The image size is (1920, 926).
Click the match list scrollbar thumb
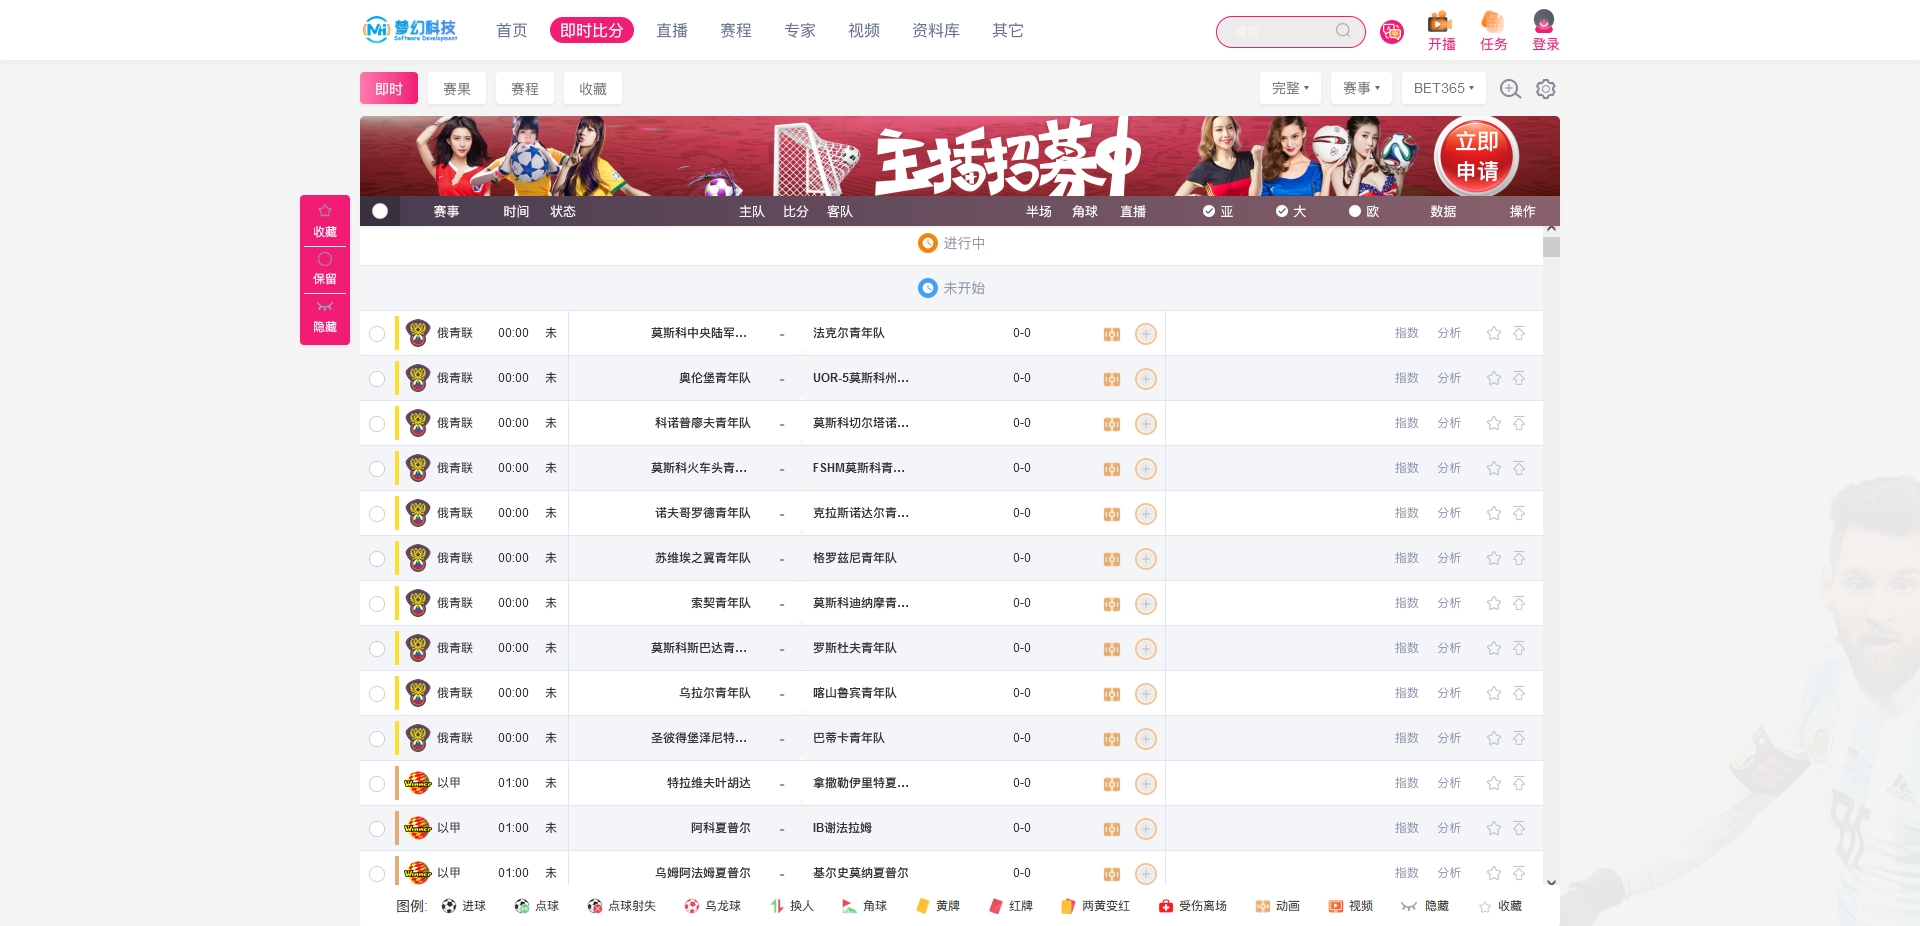[1551, 247]
